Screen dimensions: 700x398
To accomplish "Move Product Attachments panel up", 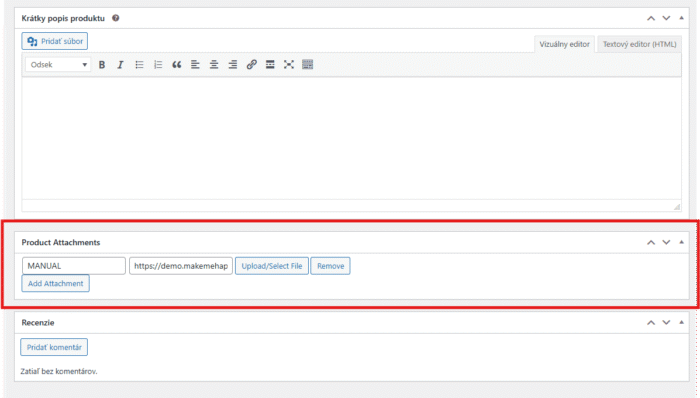I will 651,242.
